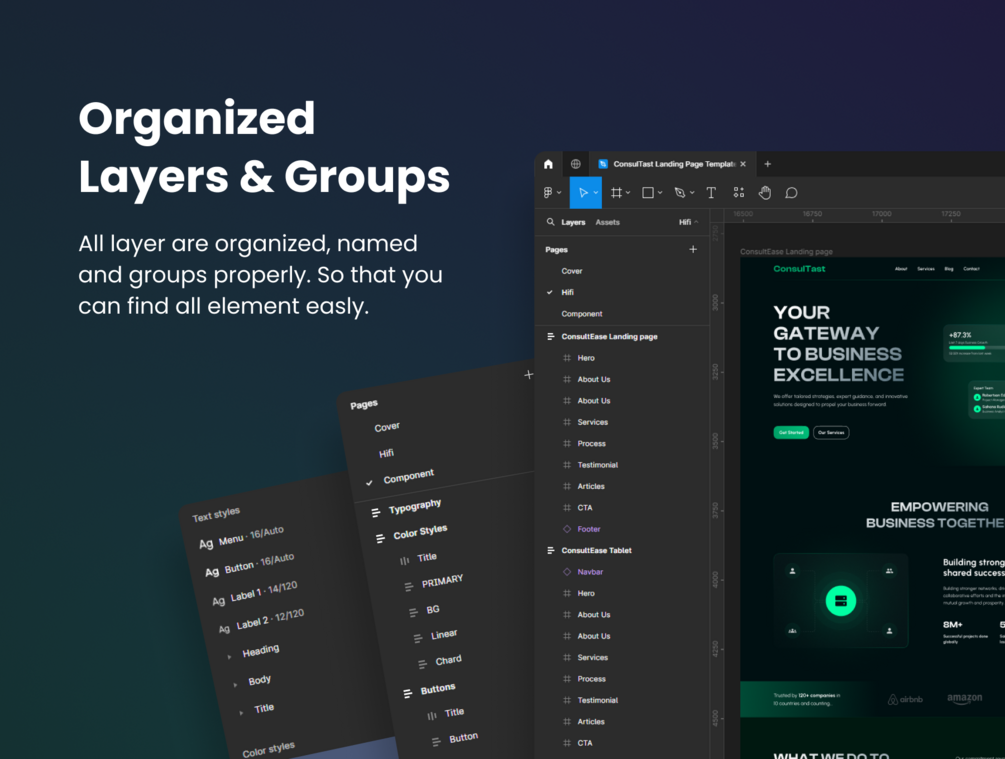
Task: Select the PRIMARY layer in tilted panel
Action: click(442, 582)
